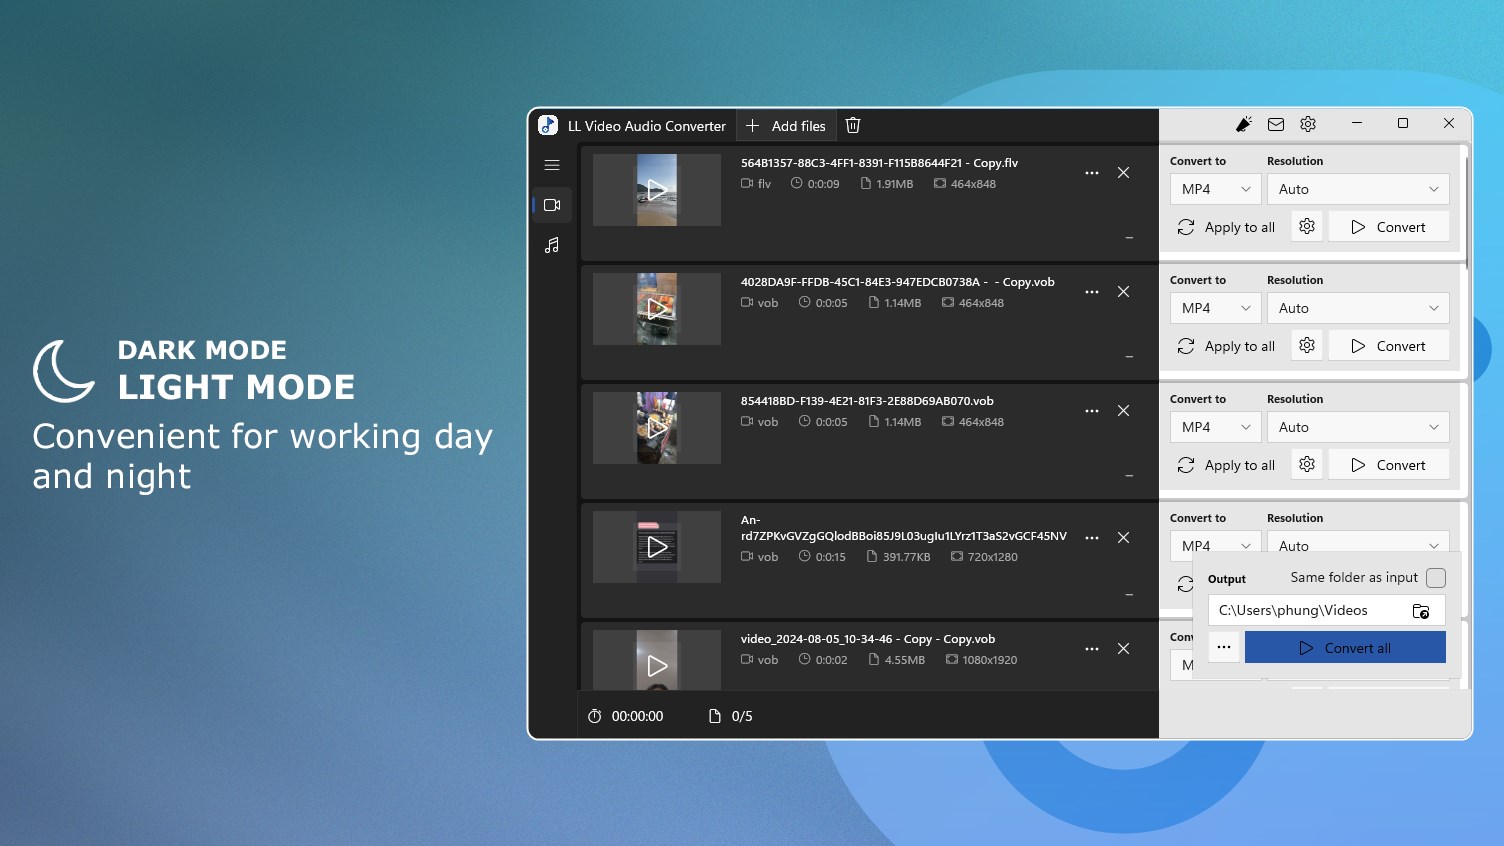
Task: Play the 4028DA9F Copy.vob thumbnail
Action: coord(657,309)
